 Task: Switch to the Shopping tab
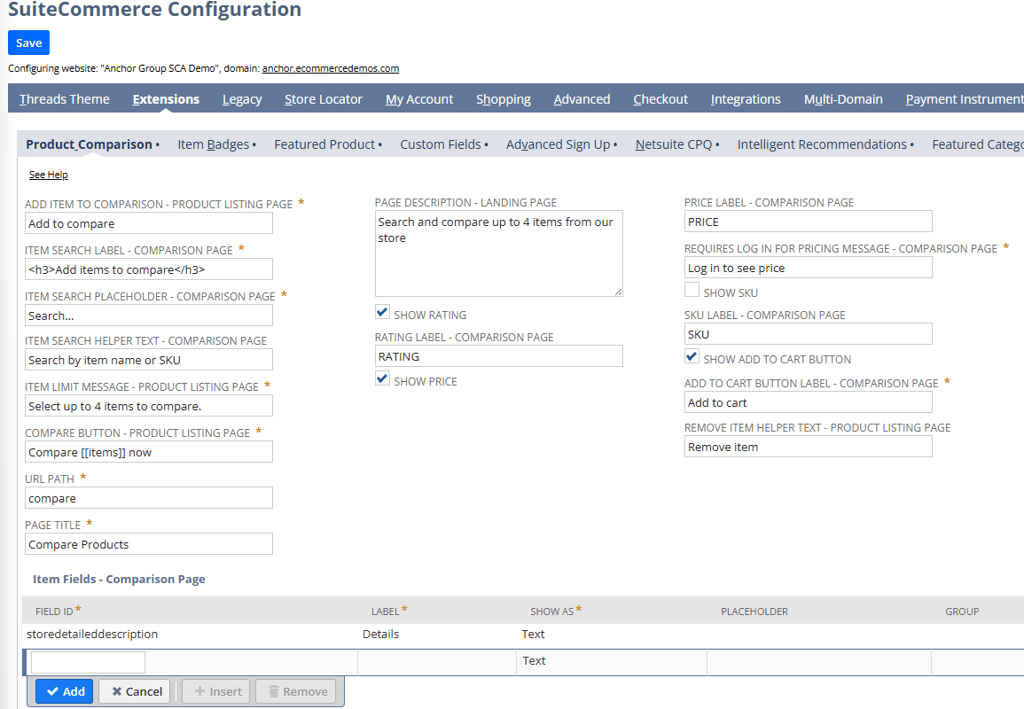[x=503, y=99]
